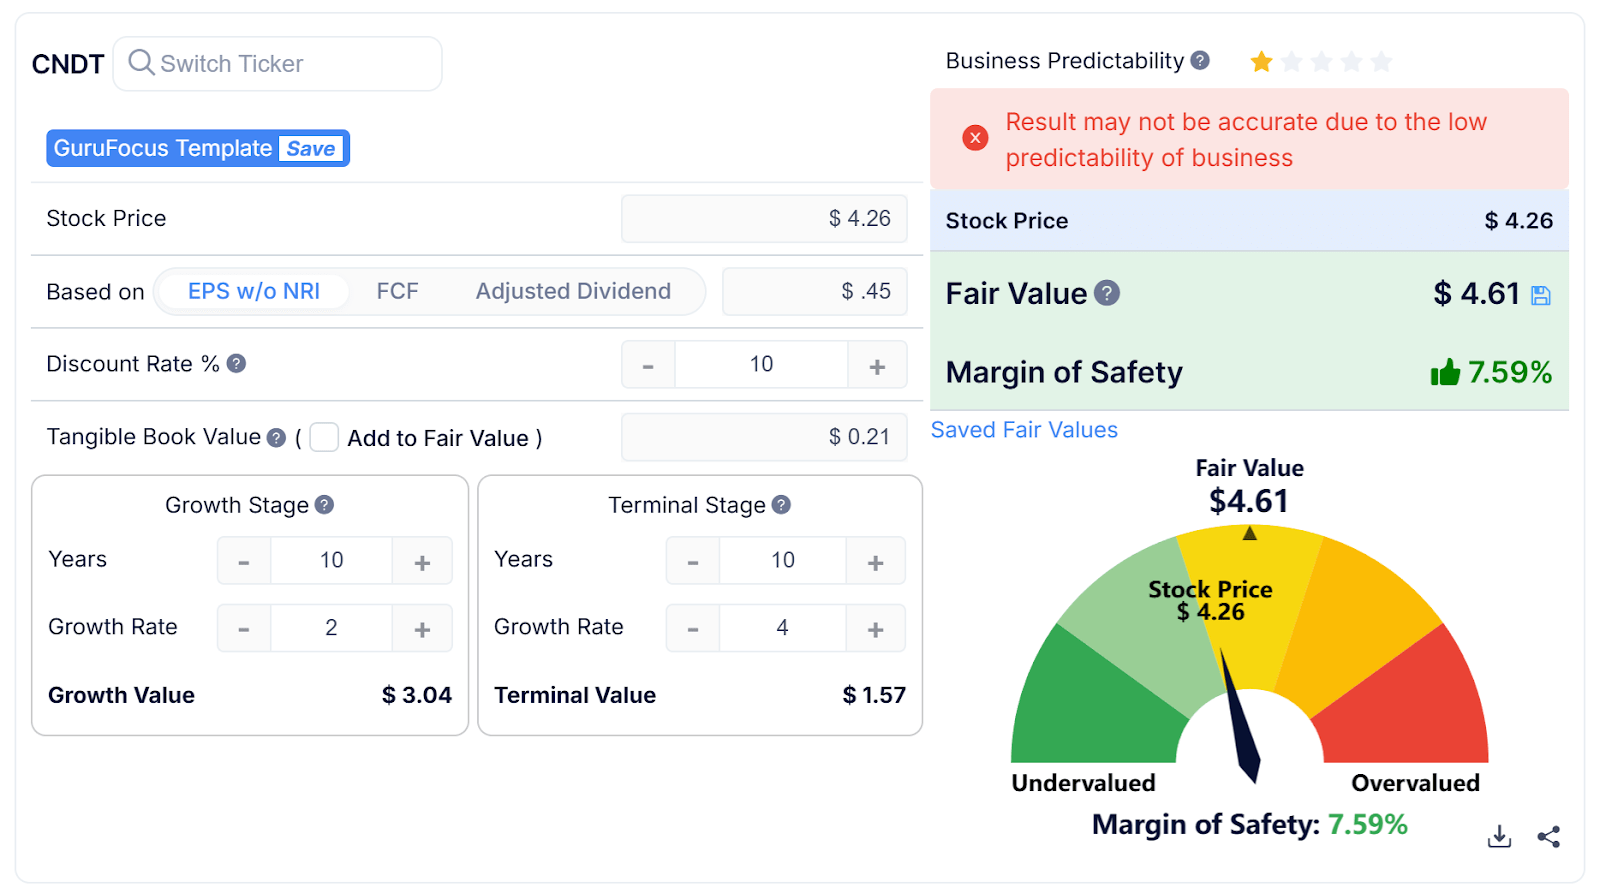The height and width of the screenshot is (893, 1600).
Task: Click the save floppy icon next to Fair Value
Action: pyautogui.click(x=1543, y=294)
